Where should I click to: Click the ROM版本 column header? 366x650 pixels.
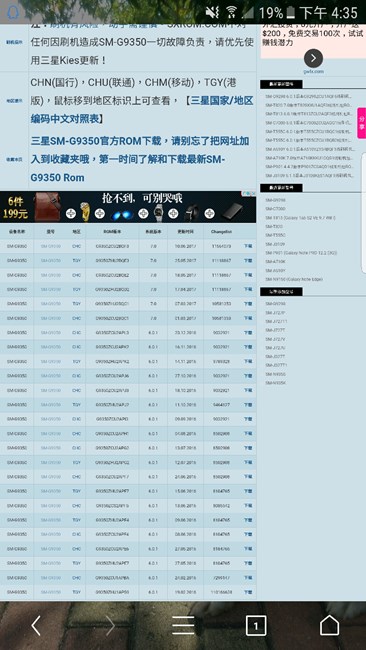112,231
